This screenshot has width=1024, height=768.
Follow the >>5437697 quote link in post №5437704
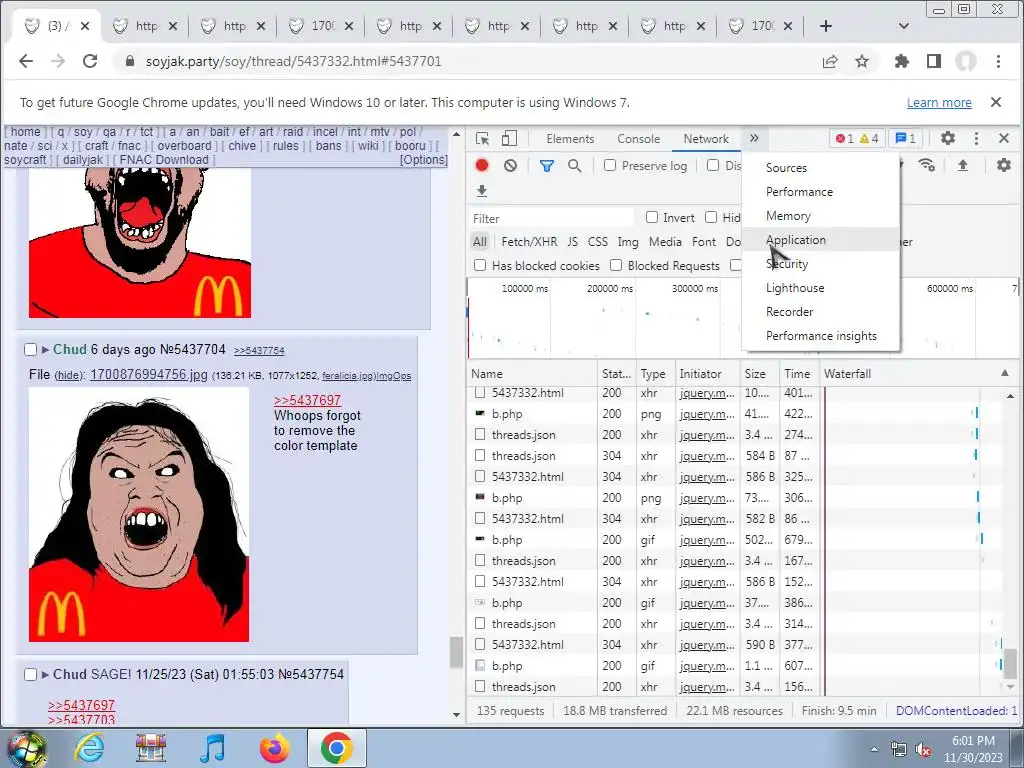[x=307, y=400]
